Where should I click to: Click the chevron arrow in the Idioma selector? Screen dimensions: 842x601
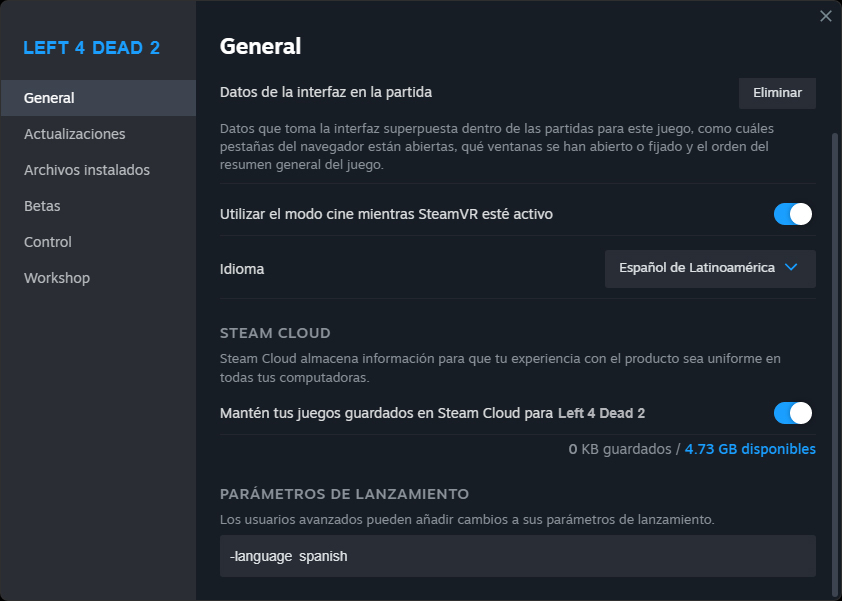(791, 267)
